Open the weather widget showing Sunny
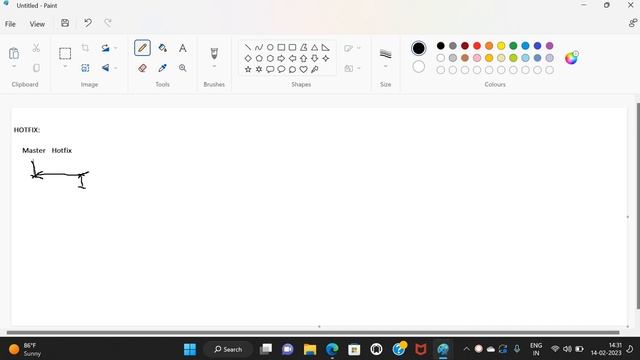This screenshot has height=360, width=640. pyautogui.click(x=25, y=349)
